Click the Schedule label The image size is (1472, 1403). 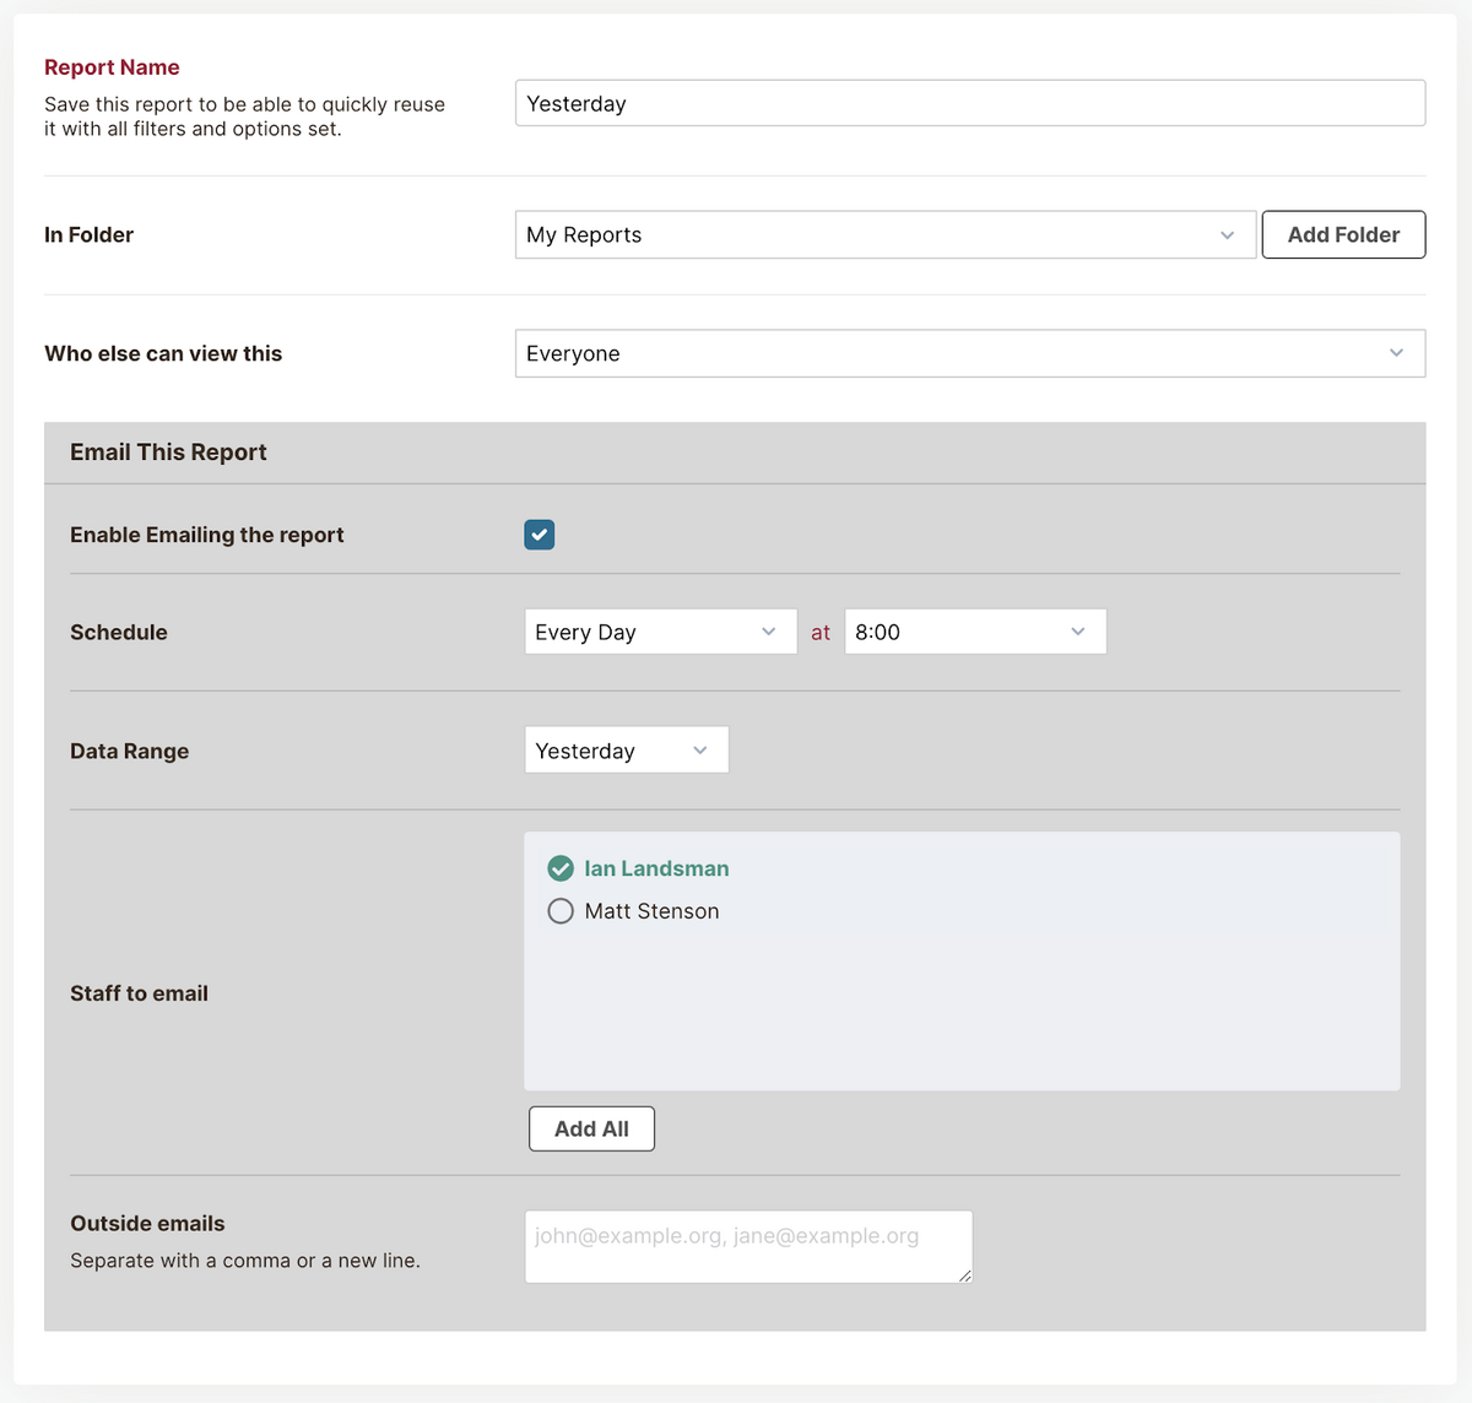click(118, 632)
